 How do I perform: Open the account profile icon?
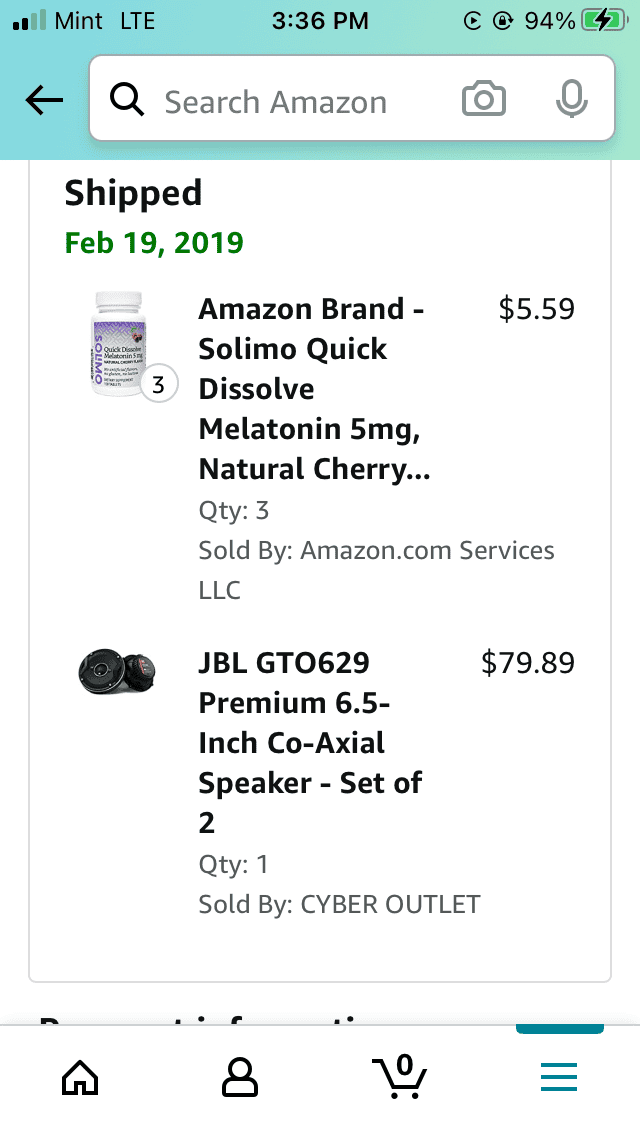(240, 1077)
